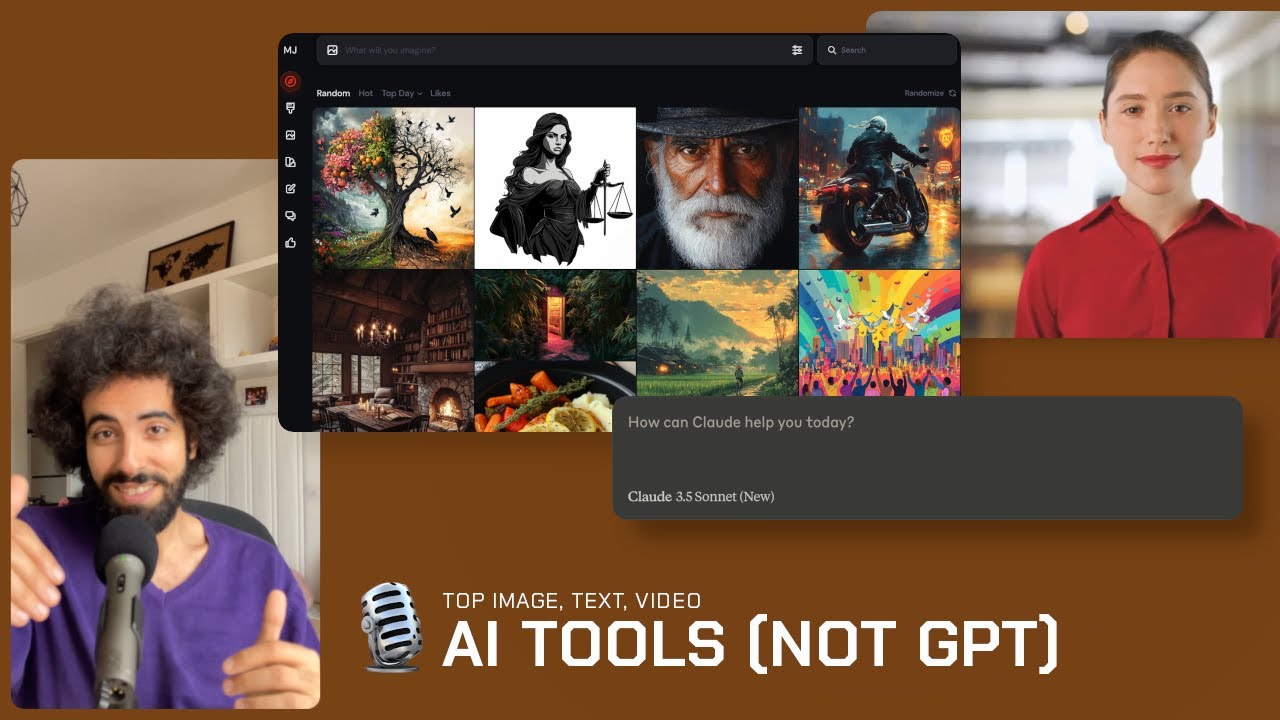Click the Randomize button

point(930,93)
